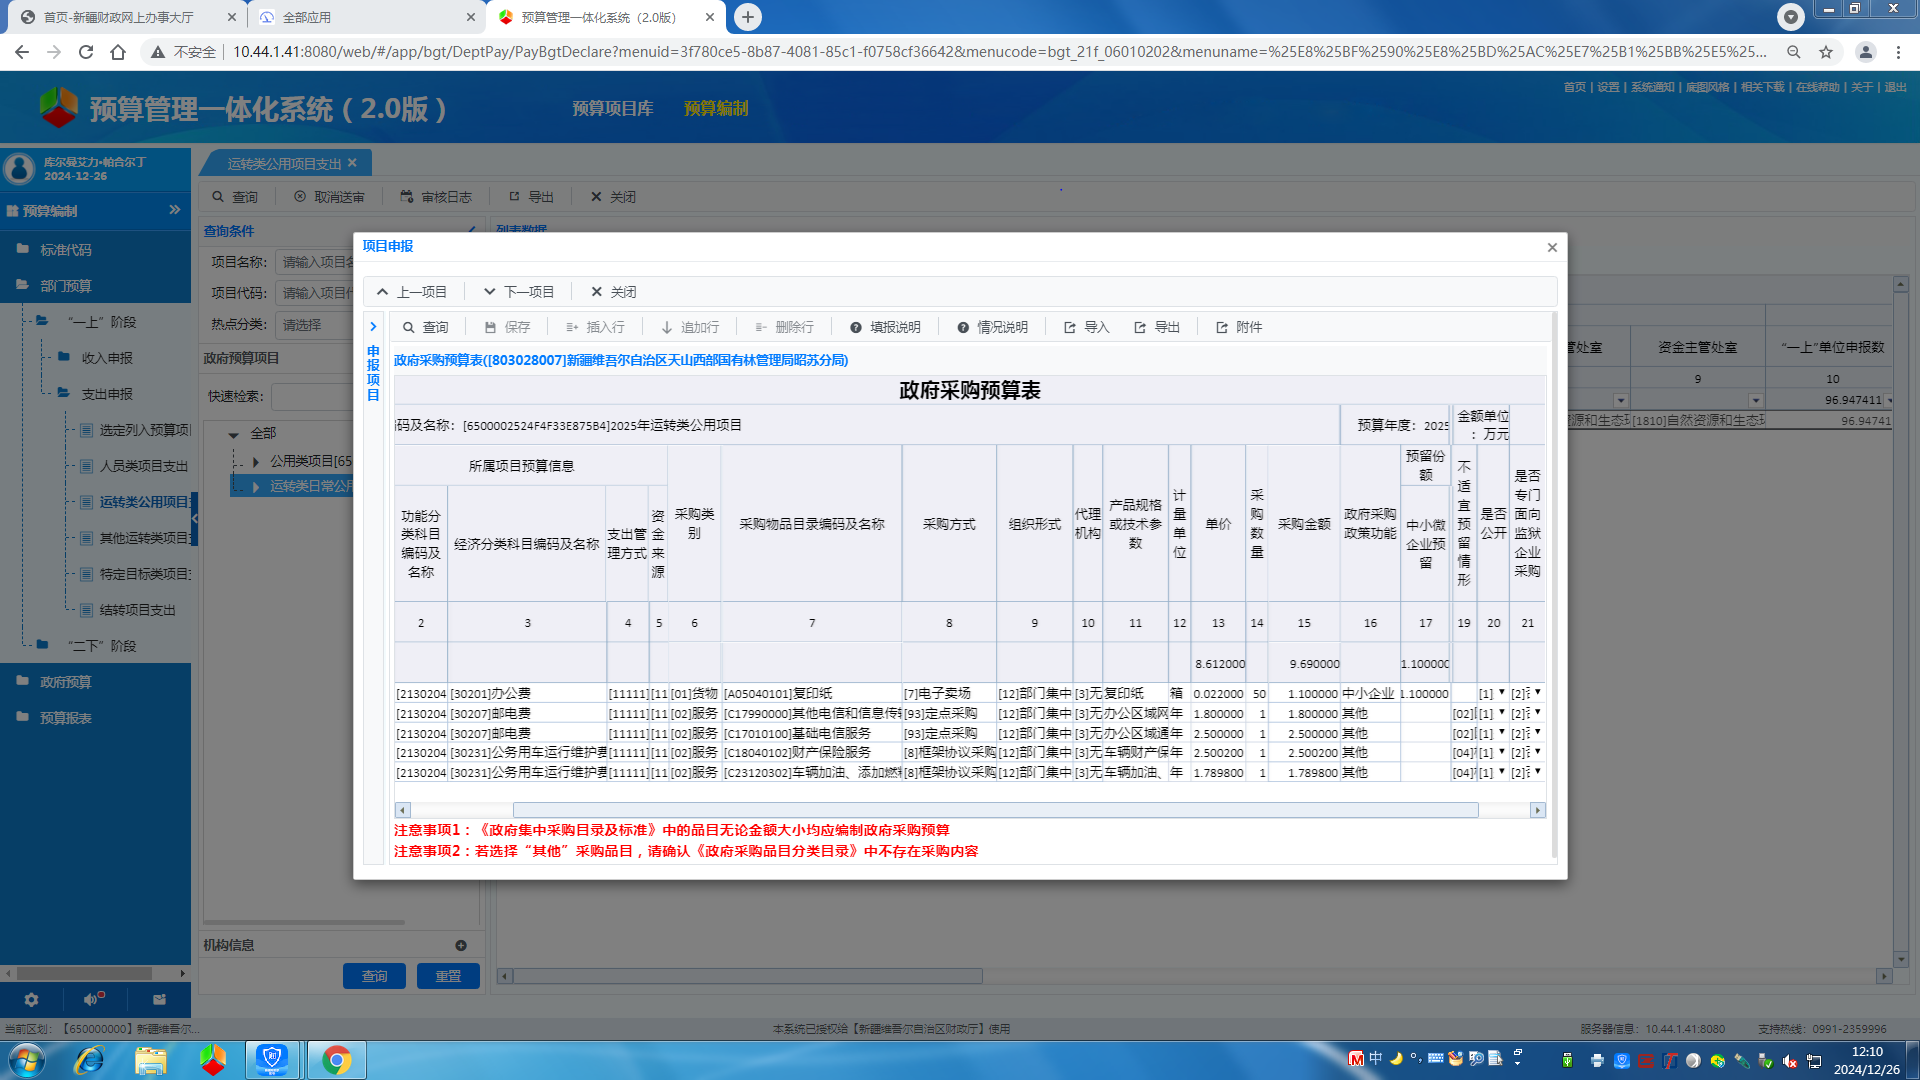Open Internet Explorer from taskbar
This screenshot has width=1920, height=1080.
click(x=89, y=1060)
